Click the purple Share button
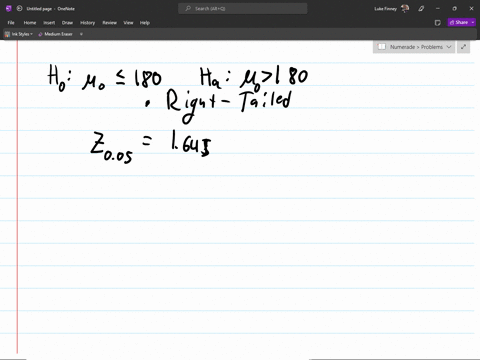 (x=459, y=22)
